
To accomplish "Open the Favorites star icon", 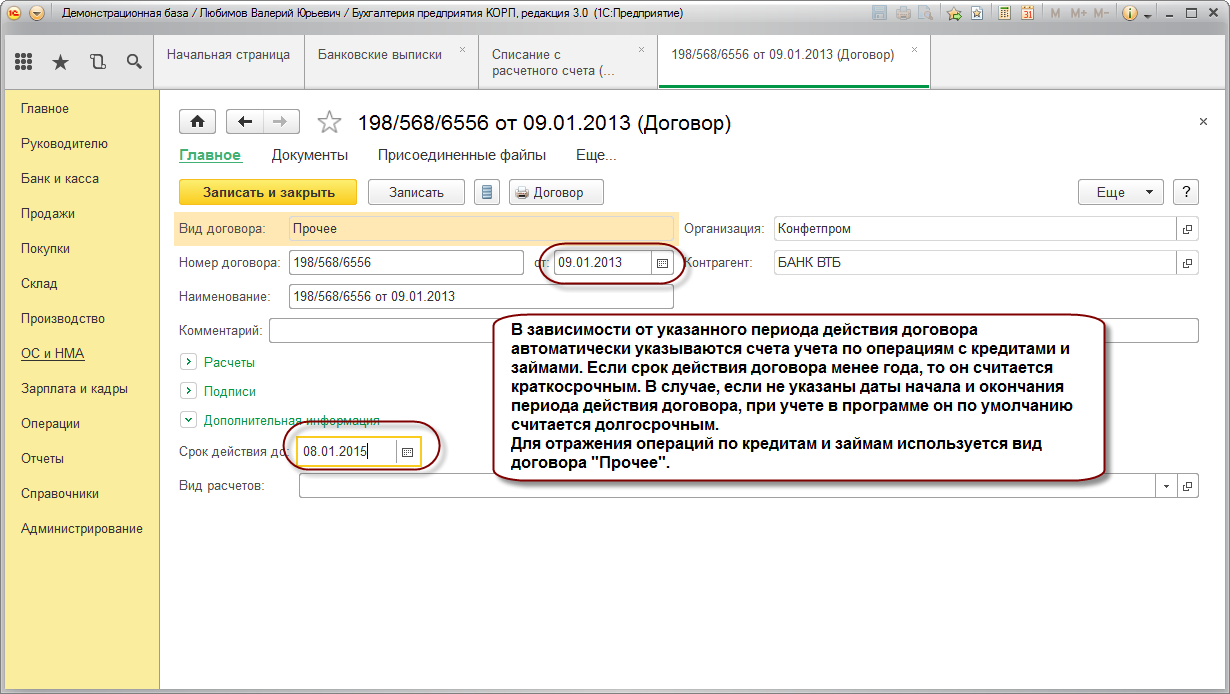I will (x=60, y=62).
